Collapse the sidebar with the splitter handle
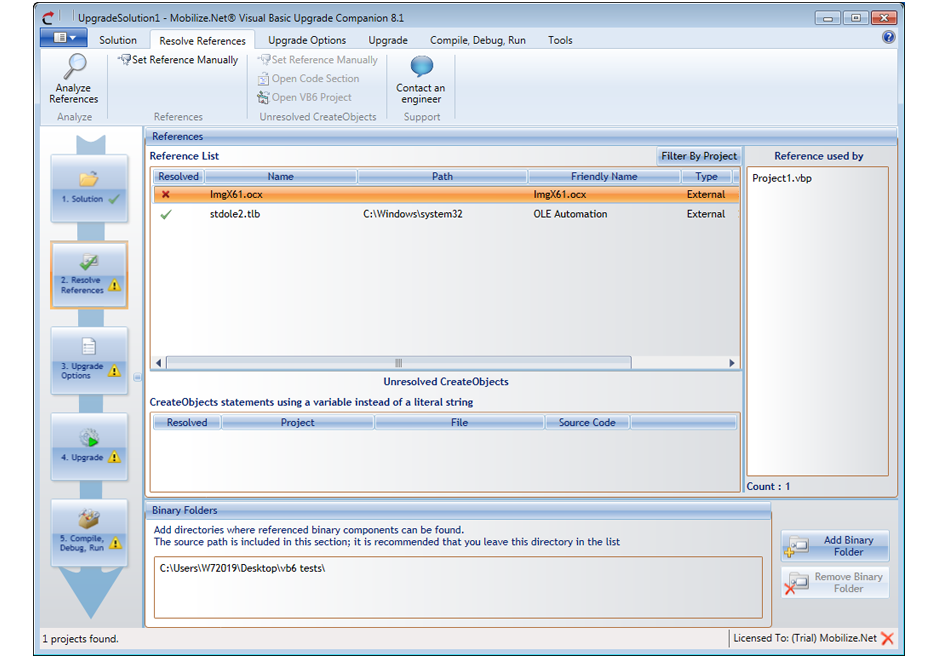 coord(138,378)
